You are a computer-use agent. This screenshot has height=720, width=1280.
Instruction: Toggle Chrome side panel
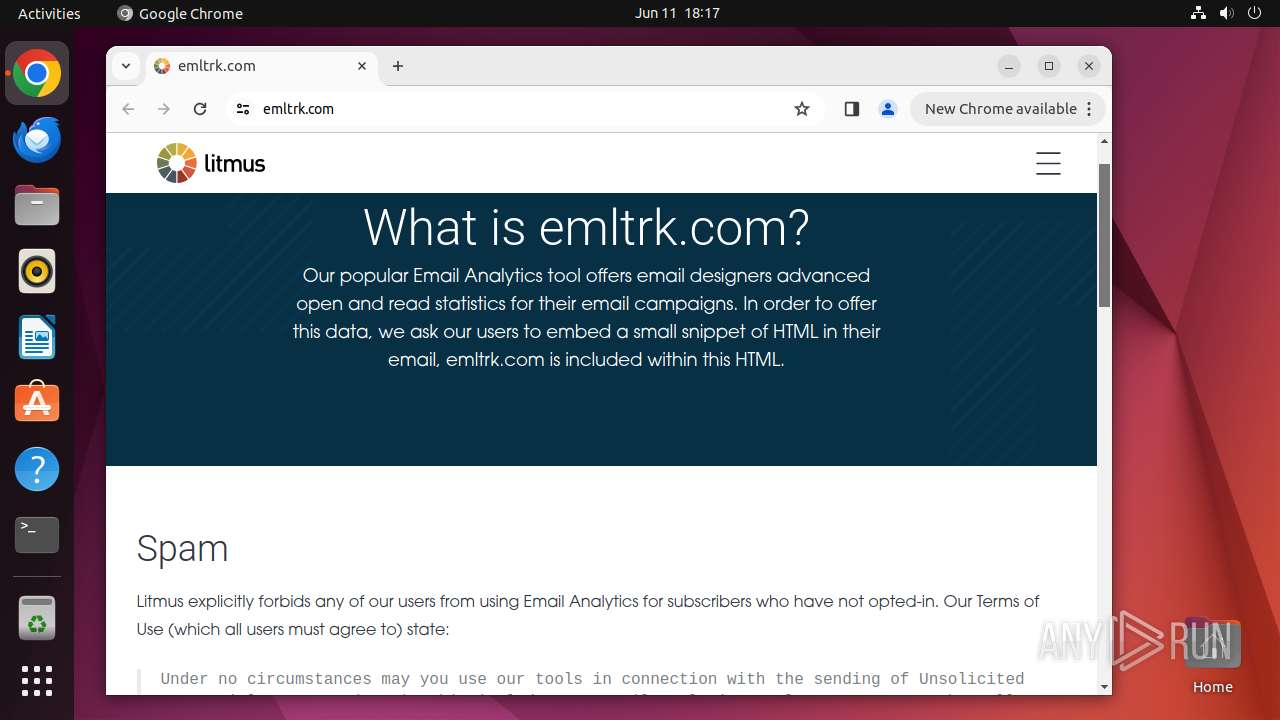852,109
